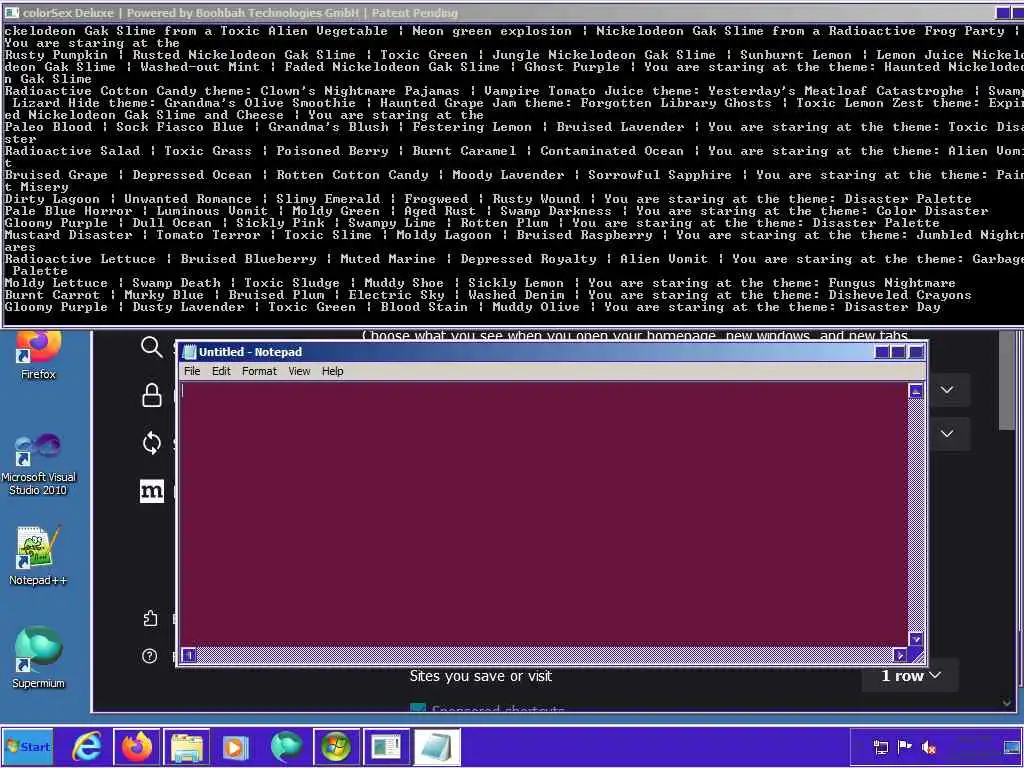Click 'Pale Blue Horror' in the console output

pyautogui.click(x=68, y=211)
